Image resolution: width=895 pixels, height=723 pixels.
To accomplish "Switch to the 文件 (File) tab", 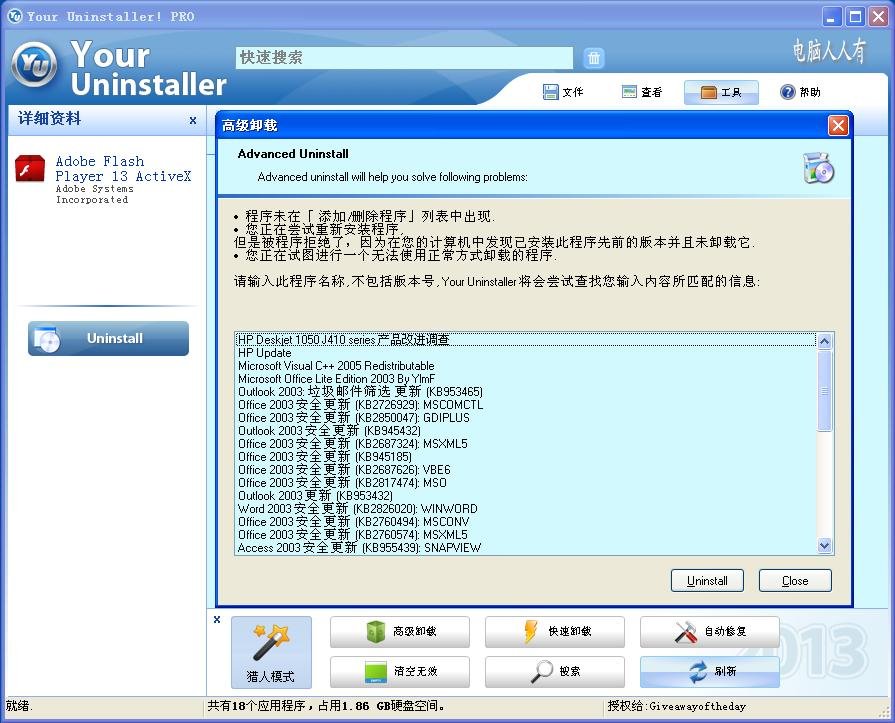I will (x=564, y=91).
